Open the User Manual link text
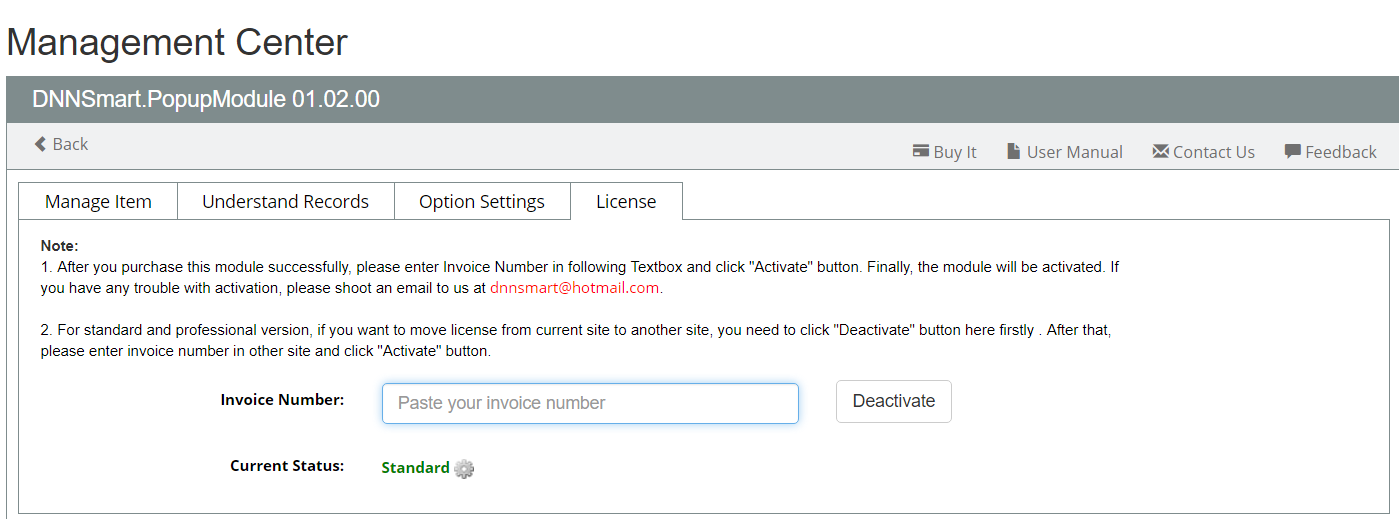 [x=1075, y=152]
